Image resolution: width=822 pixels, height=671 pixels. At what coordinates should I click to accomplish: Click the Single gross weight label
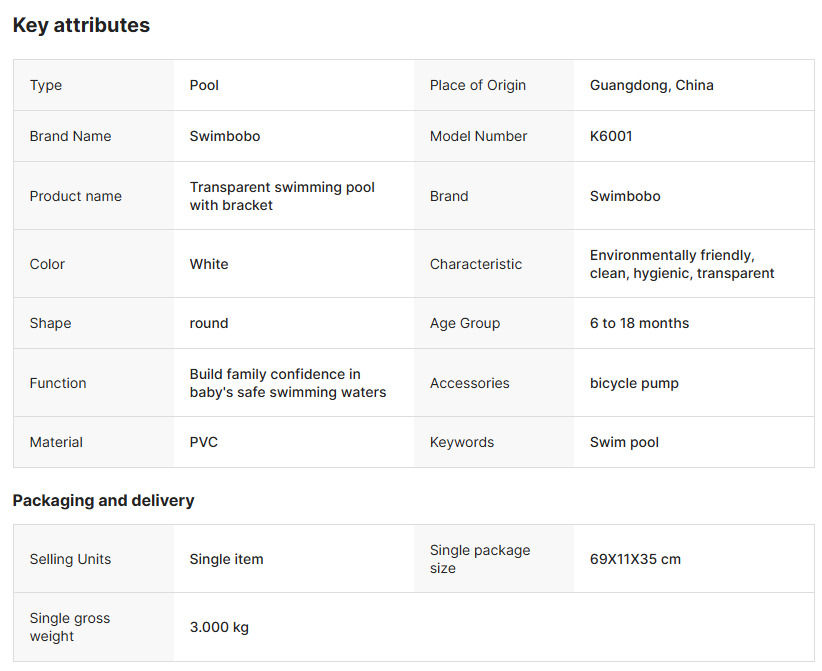(69, 627)
